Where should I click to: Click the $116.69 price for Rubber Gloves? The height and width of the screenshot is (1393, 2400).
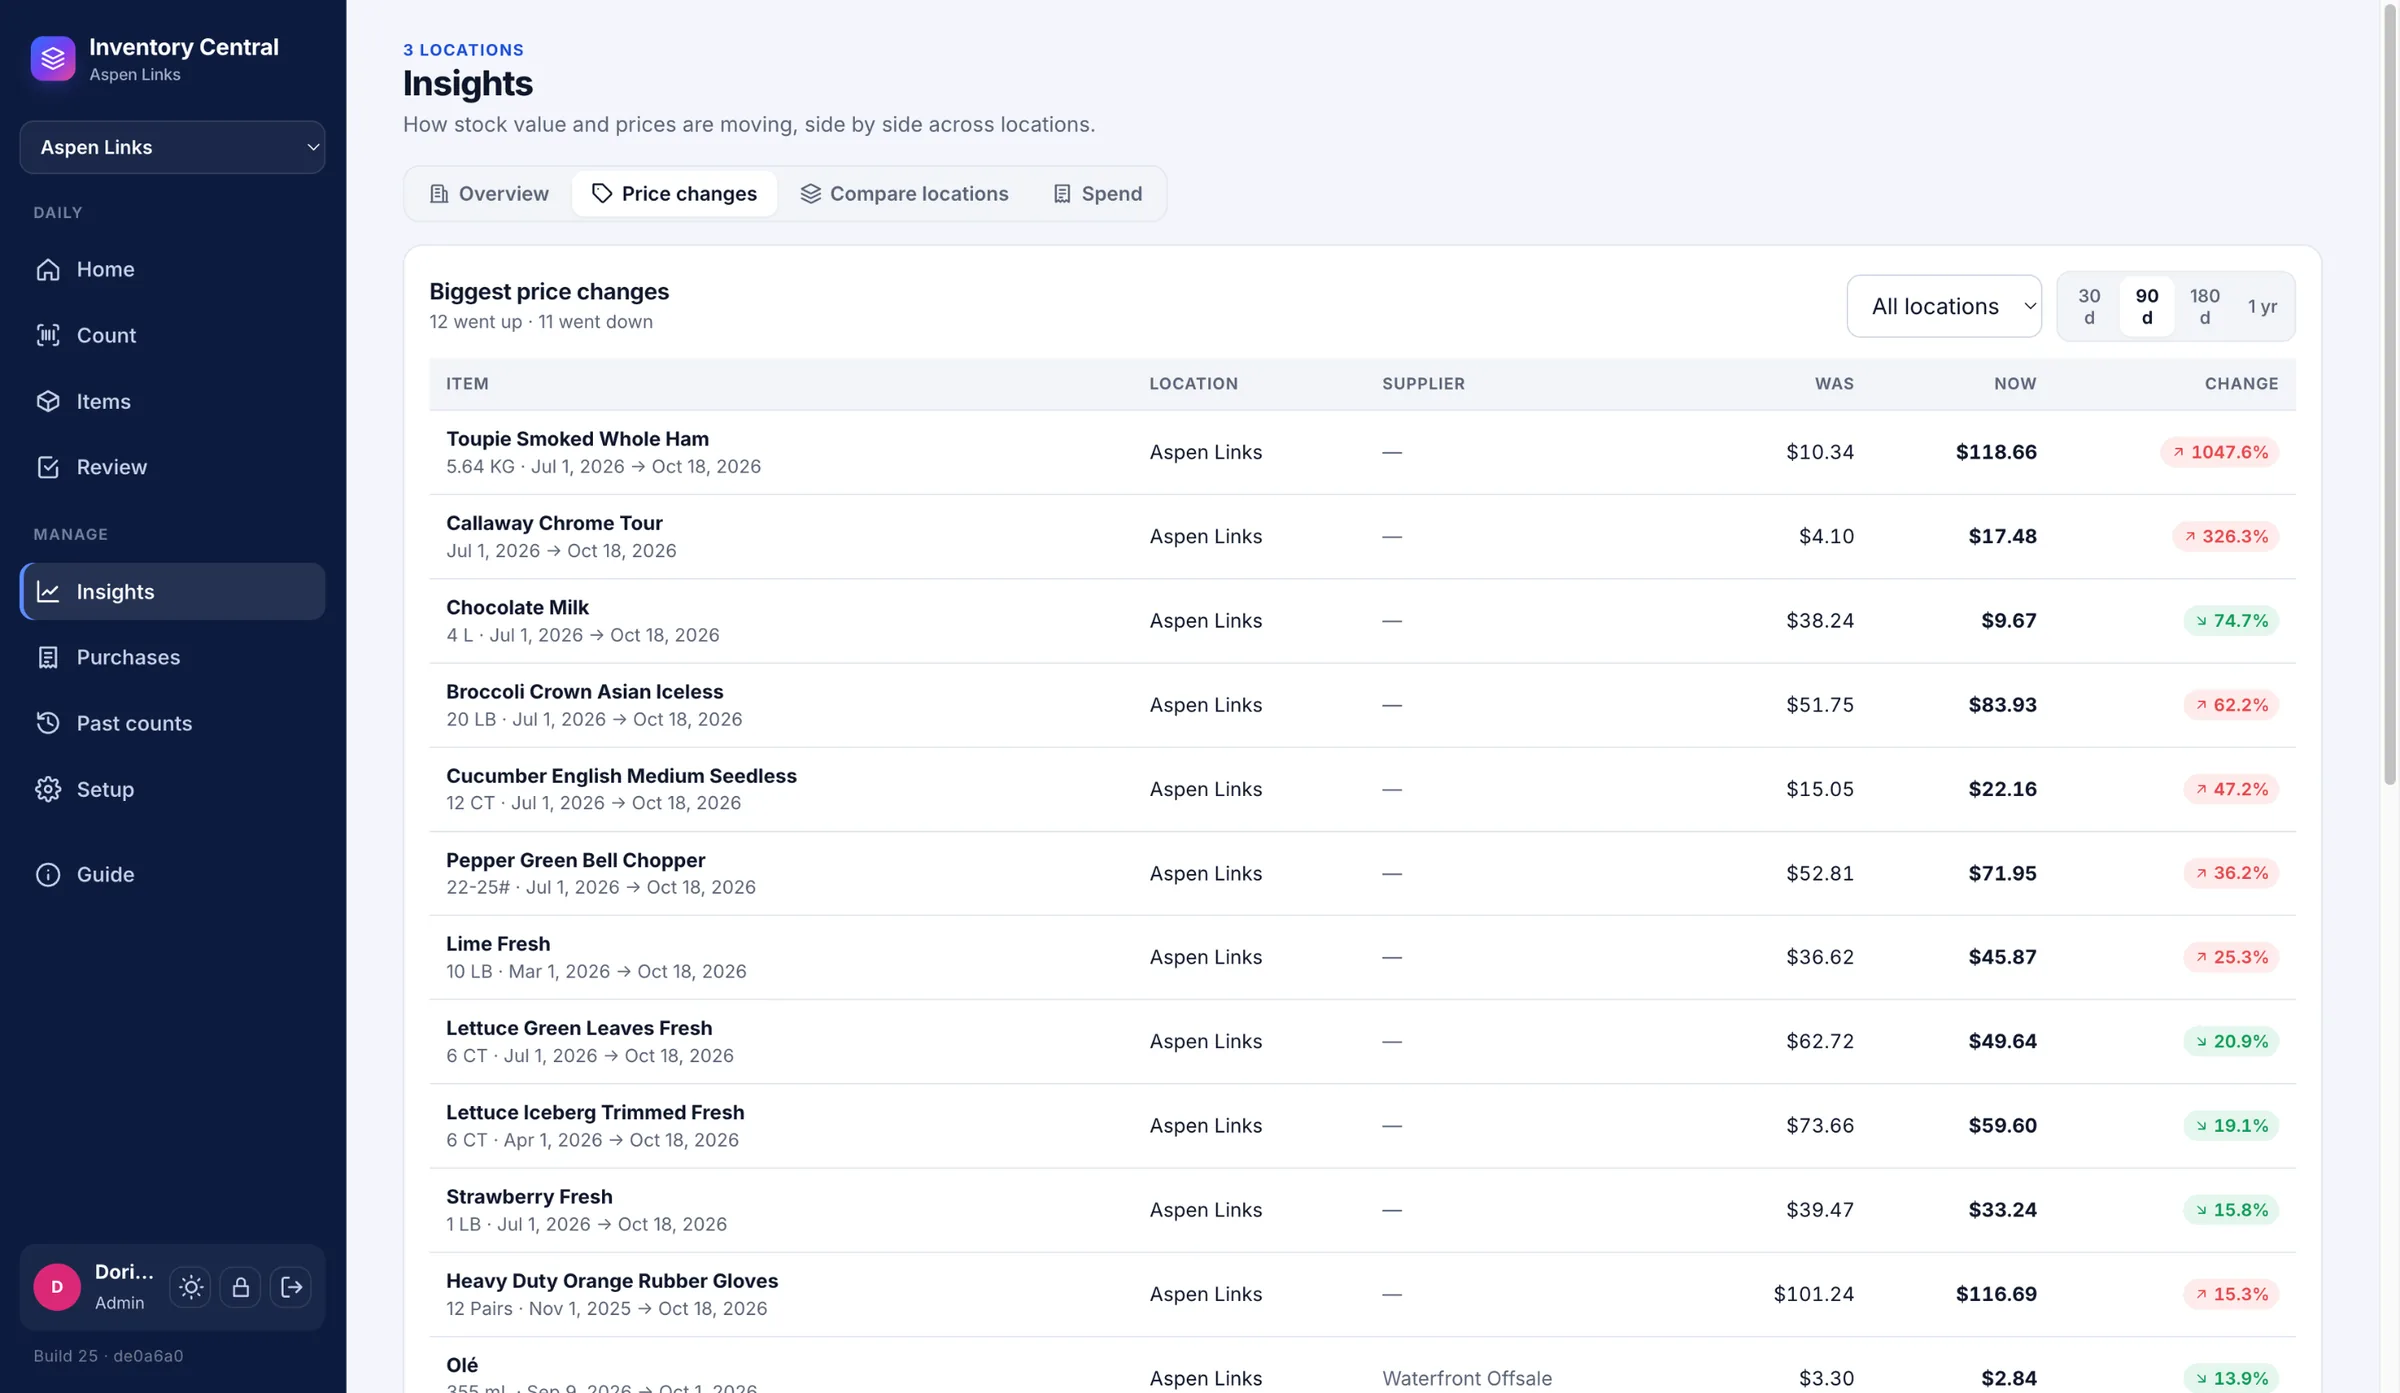(x=1996, y=1294)
